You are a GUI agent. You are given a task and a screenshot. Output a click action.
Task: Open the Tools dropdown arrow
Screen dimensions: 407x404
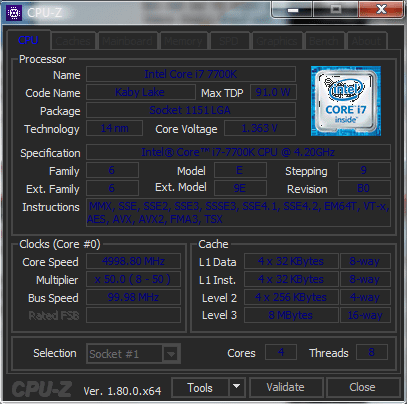click(237, 387)
